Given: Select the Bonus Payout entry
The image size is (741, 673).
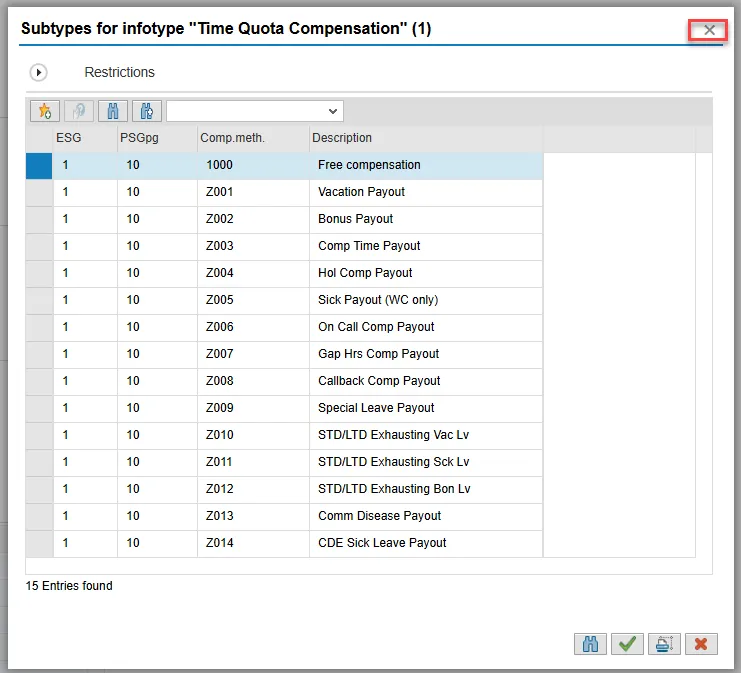Looking at the screenshot, I should pos(355,219).
